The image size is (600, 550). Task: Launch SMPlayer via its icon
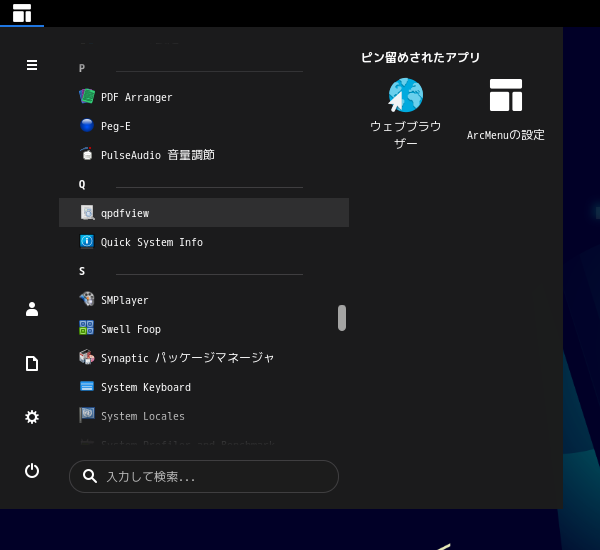click(87, 299)
